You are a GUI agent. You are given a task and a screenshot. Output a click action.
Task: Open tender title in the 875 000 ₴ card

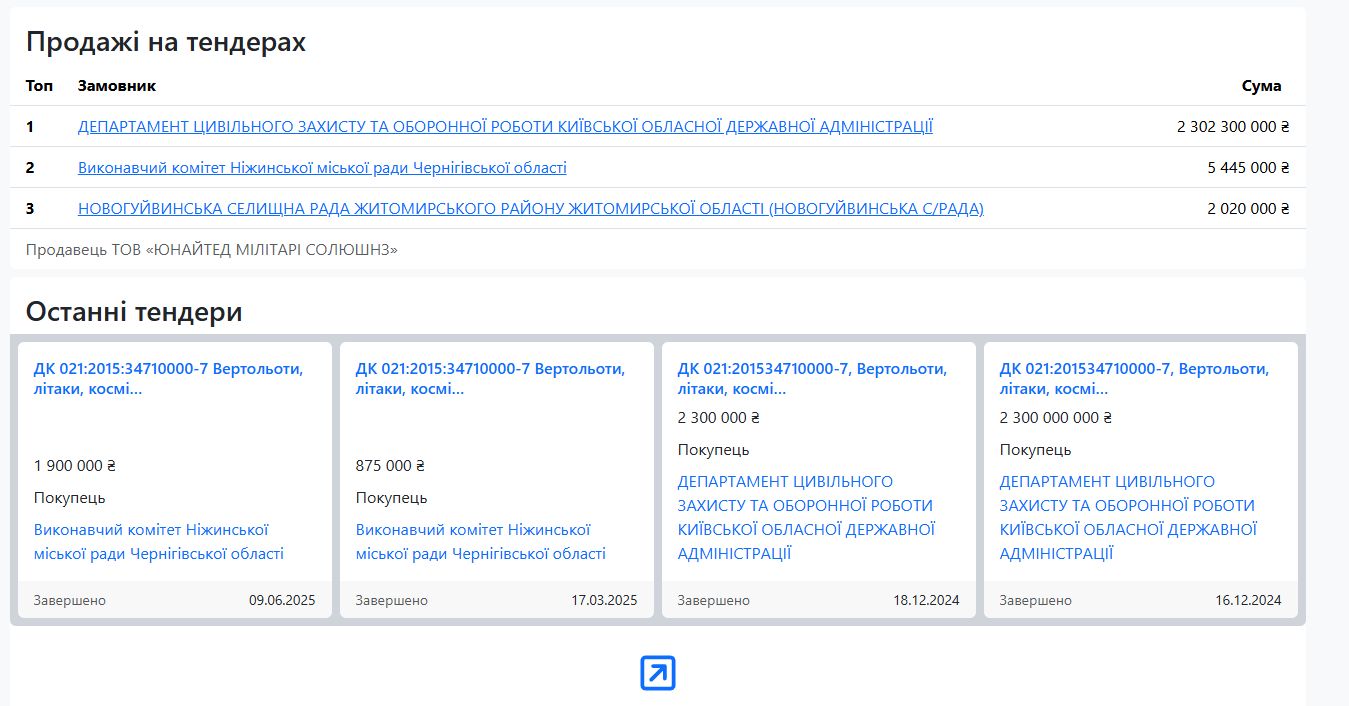coord(490,379)
